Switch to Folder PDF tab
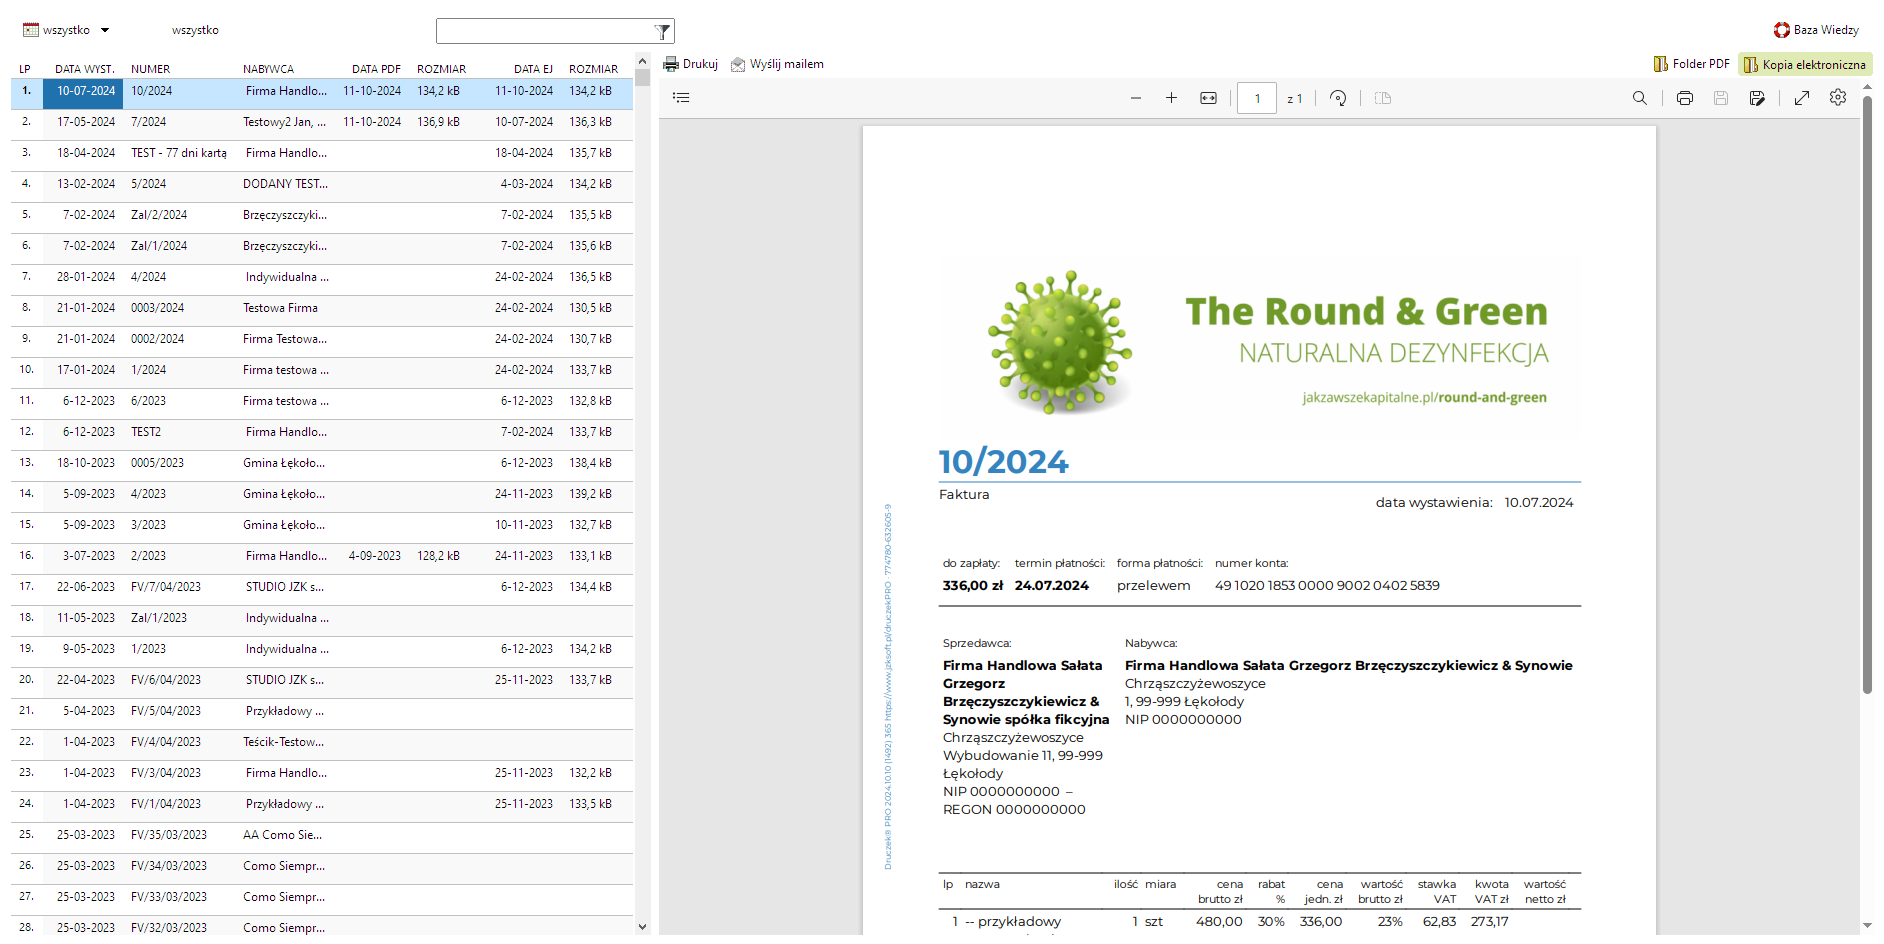This screenshot has width=1884, height=944. pos(1691,64)
